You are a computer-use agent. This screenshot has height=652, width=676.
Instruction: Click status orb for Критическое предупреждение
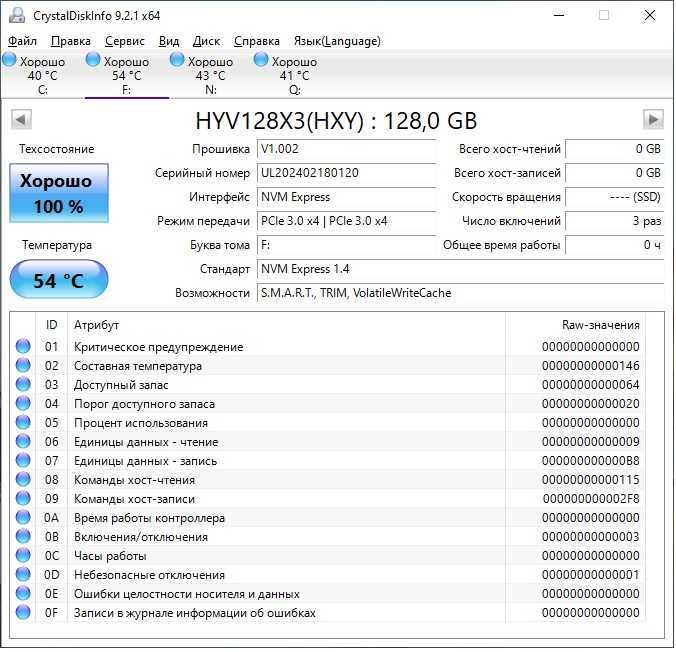pos(23,346)
